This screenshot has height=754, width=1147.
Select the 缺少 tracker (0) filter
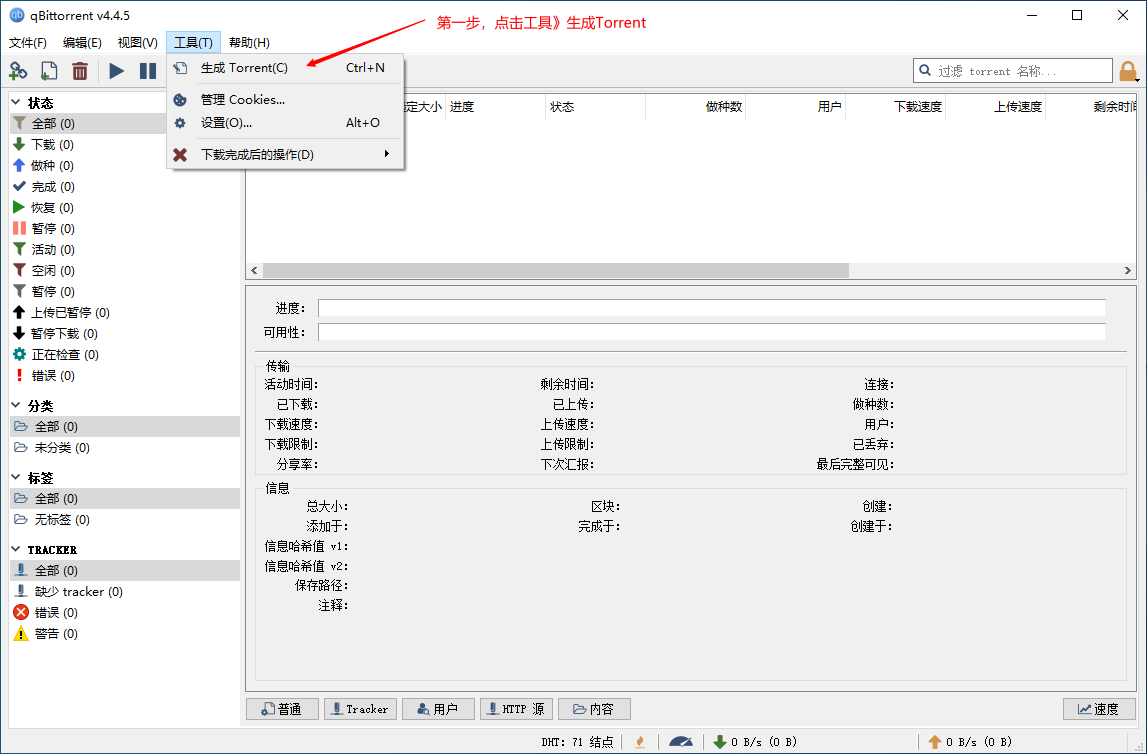125,592
